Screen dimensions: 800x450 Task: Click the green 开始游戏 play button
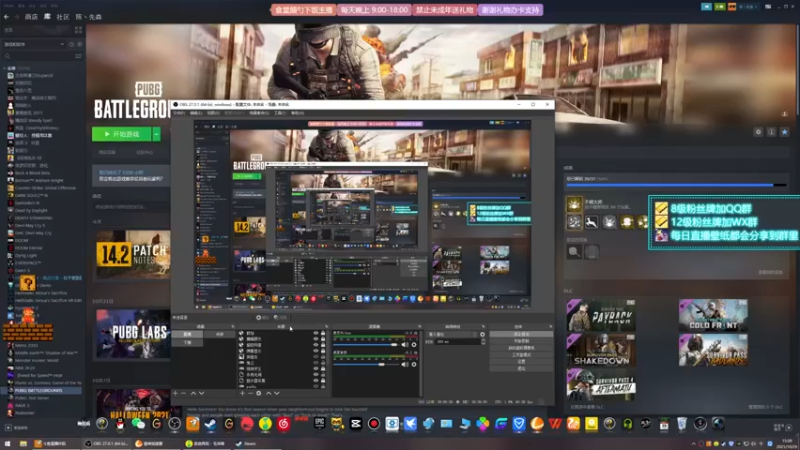click(x=121, y=134)
